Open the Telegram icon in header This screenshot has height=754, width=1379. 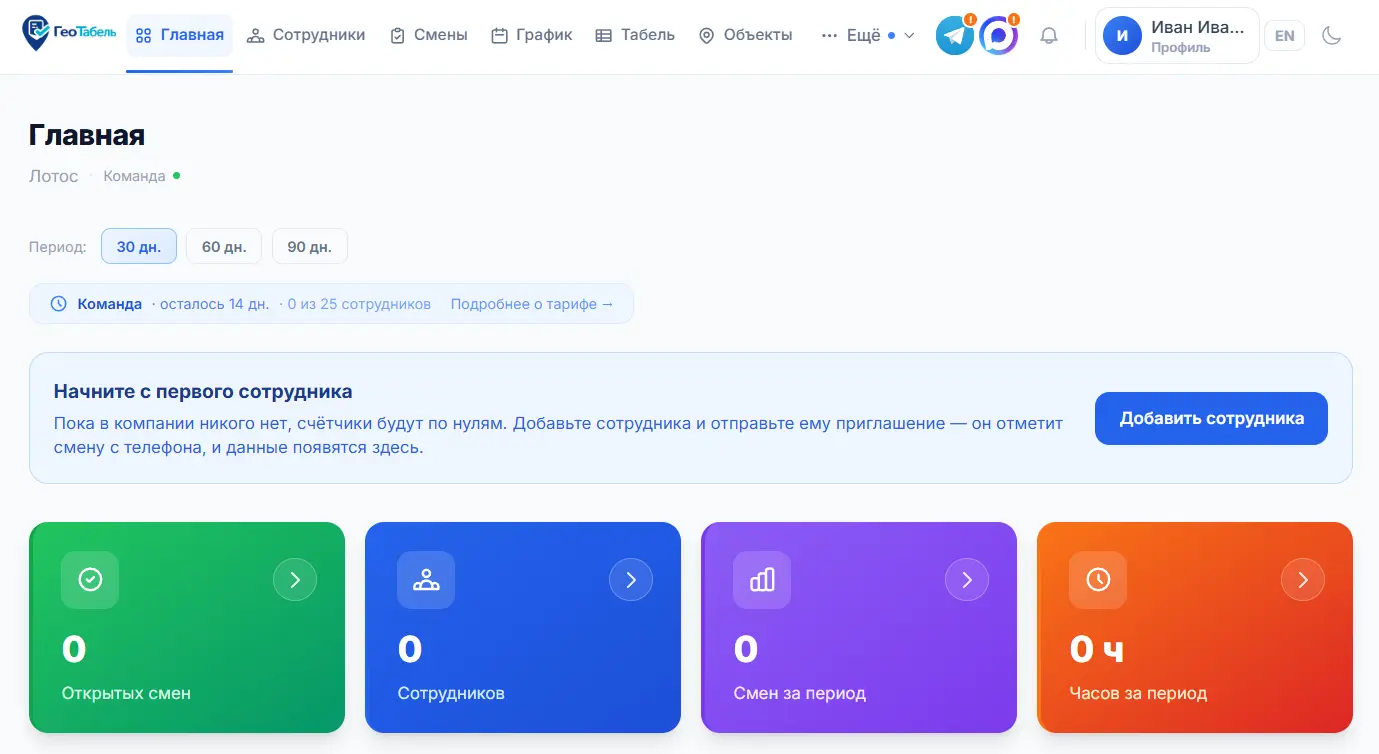click(955, 36)
